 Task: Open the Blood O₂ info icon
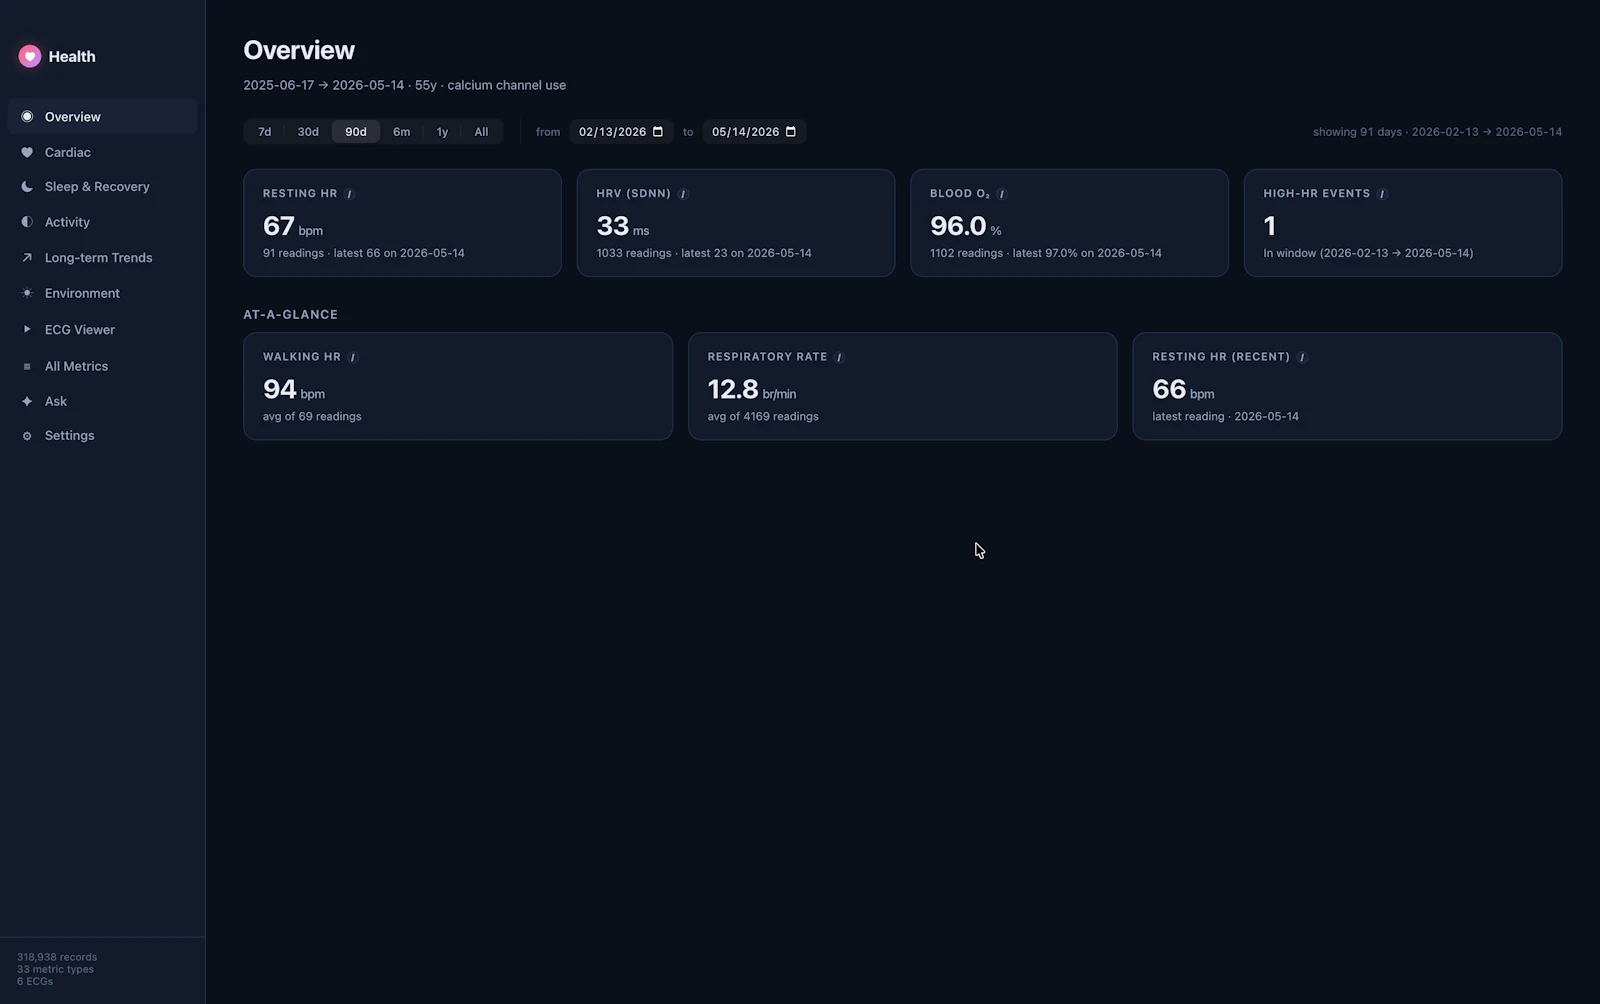tap(1001, 194)
